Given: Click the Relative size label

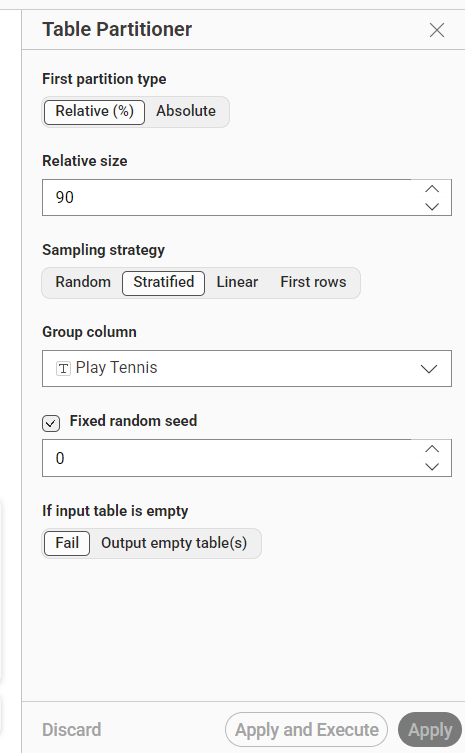Looking at the screenshot, I should click(x=85, y=161).
